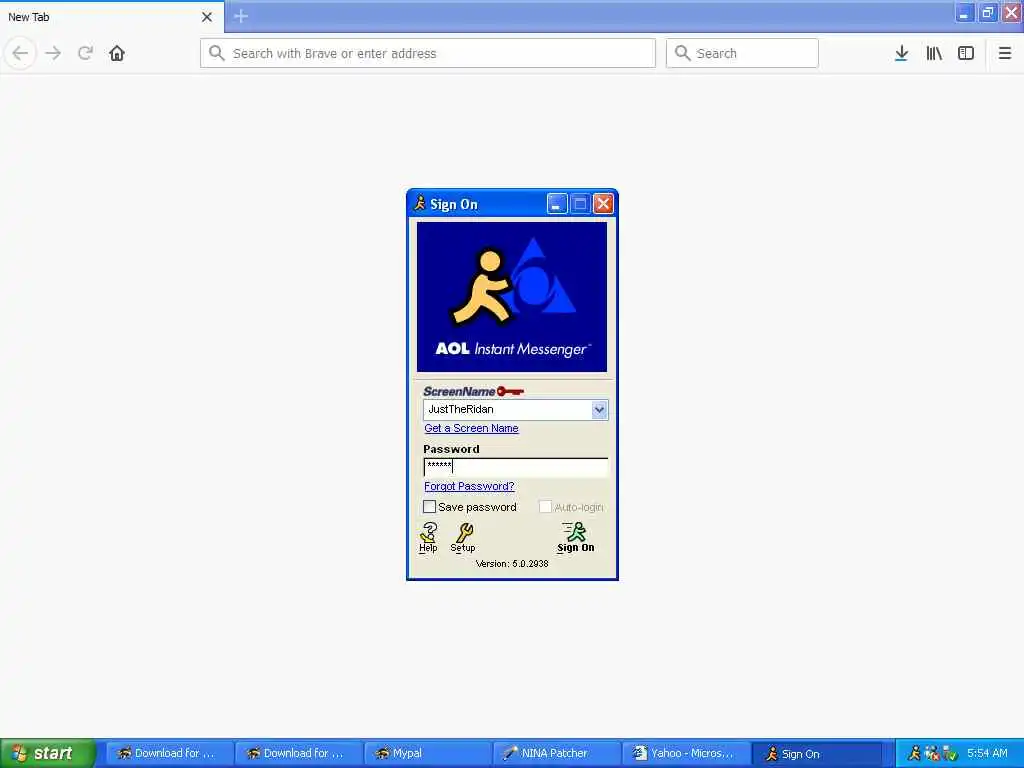
Task: Follow the Forgot Password? link
Action: tap(469, 487)
